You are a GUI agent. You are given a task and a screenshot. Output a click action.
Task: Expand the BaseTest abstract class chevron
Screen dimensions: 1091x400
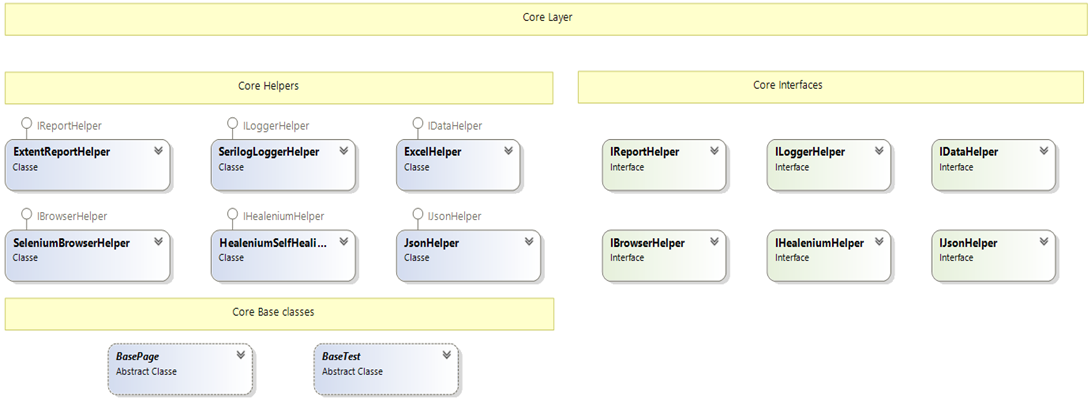tap(447, 355)
